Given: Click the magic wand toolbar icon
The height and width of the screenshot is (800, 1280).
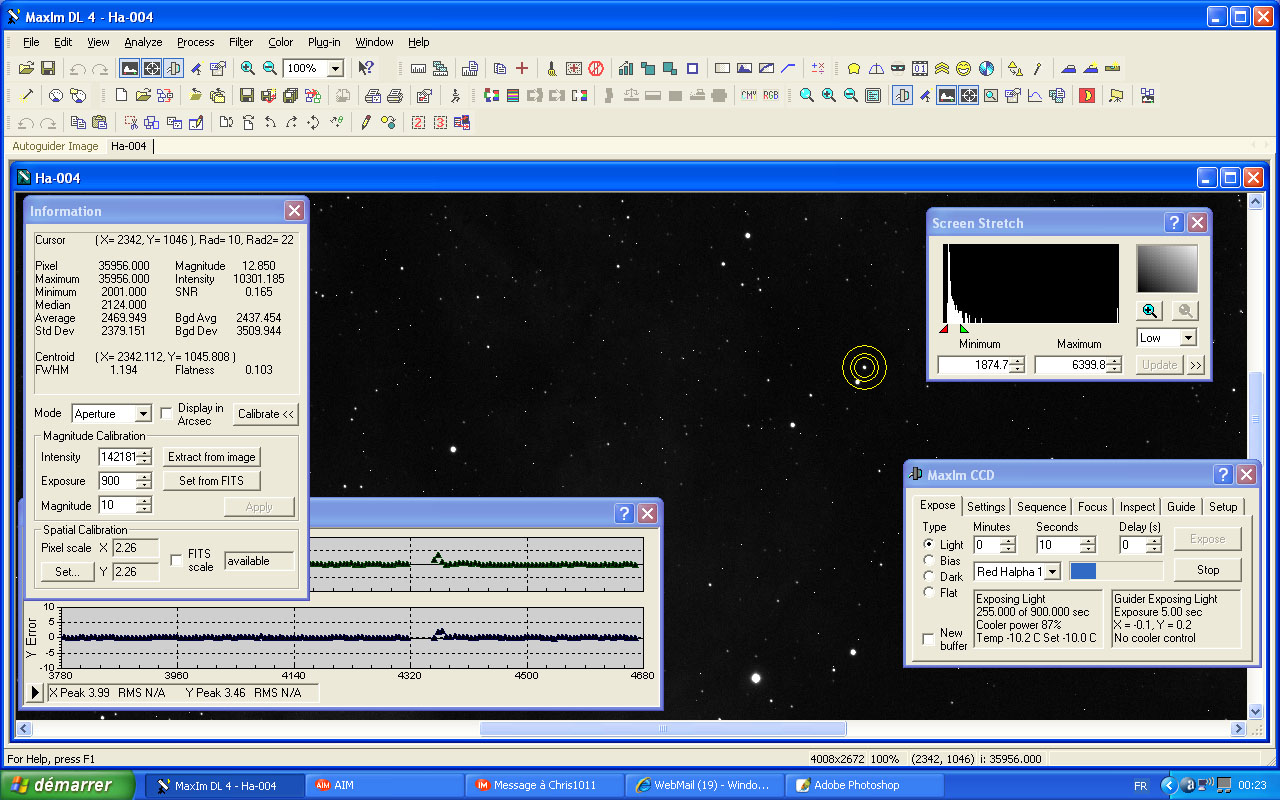Looking at the screenshot, I should click(x=28, y=95).
